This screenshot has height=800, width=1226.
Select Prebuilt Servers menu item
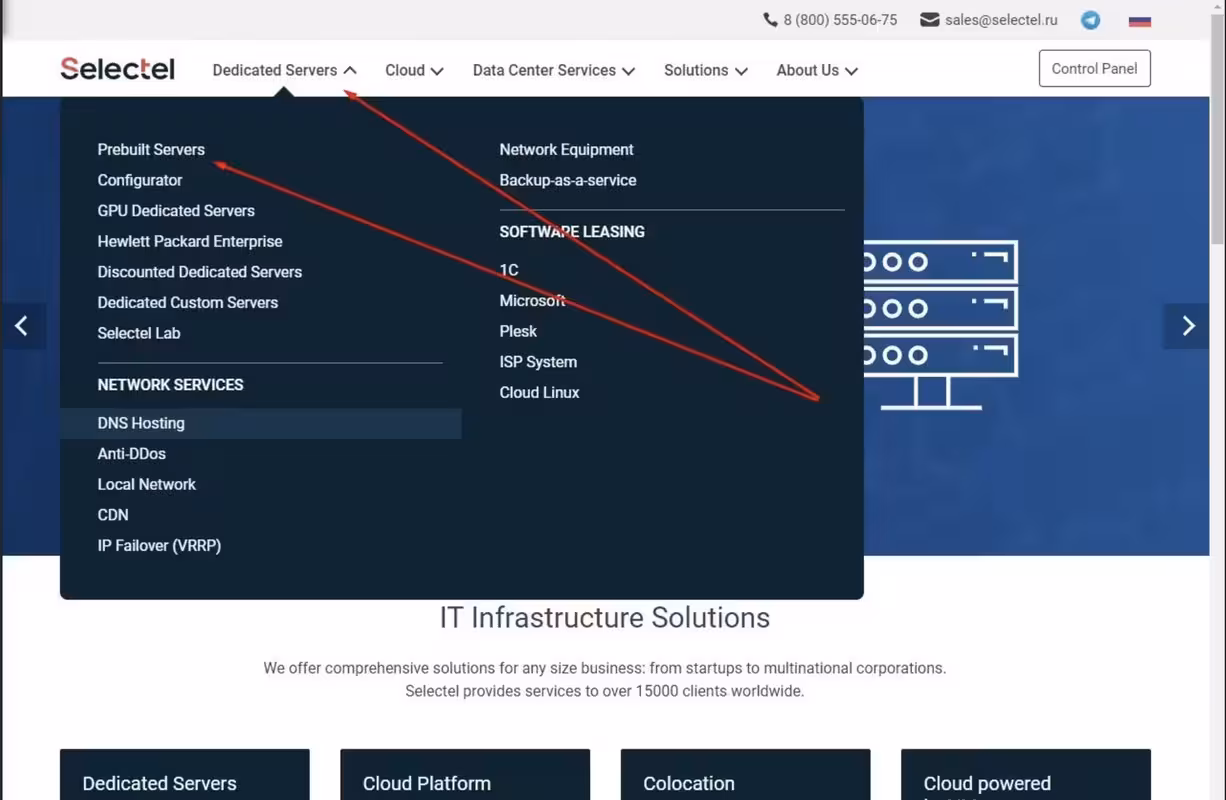[x=151, y=150]
